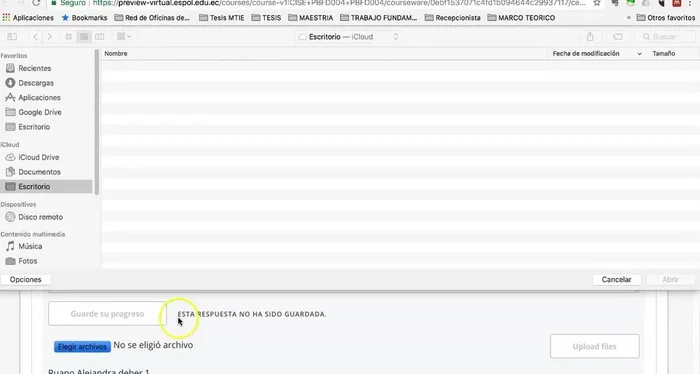Screen dimensions: 700x374
Task: Click Cancelar to dismiss file dialog
Action: click(617, 279)
